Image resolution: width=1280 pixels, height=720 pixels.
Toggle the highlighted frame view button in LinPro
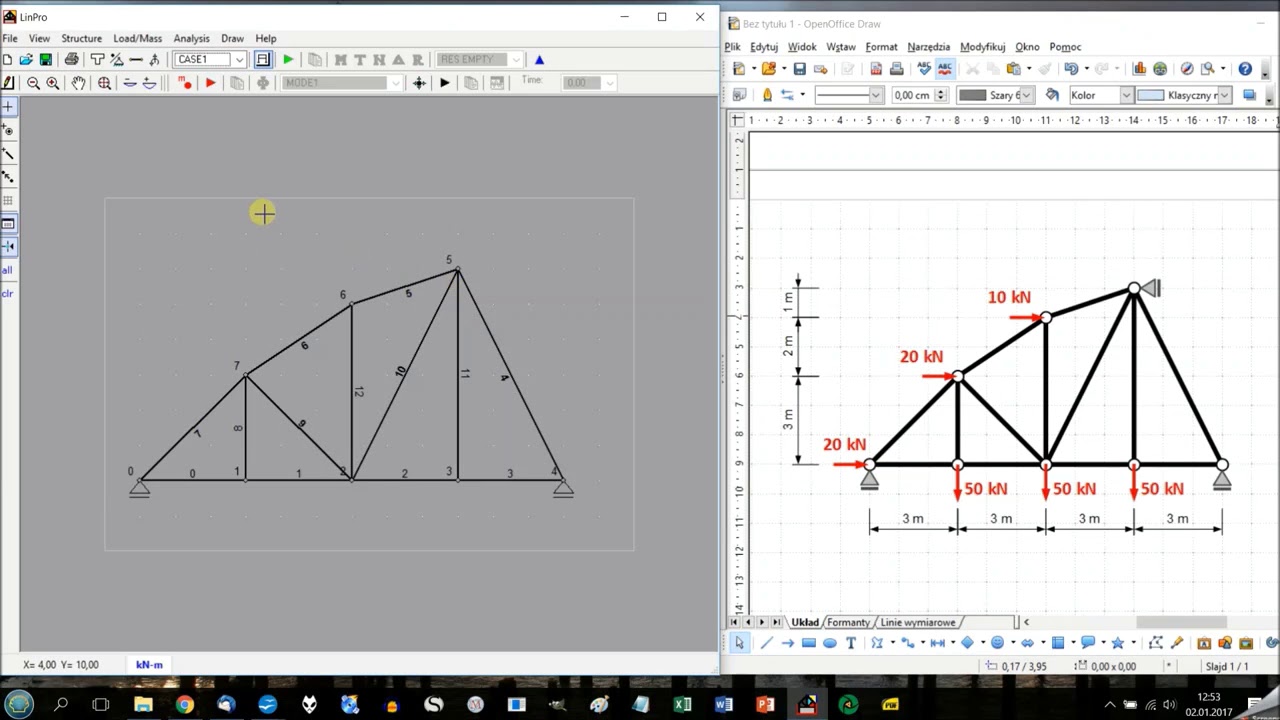(x=262, y=60)
